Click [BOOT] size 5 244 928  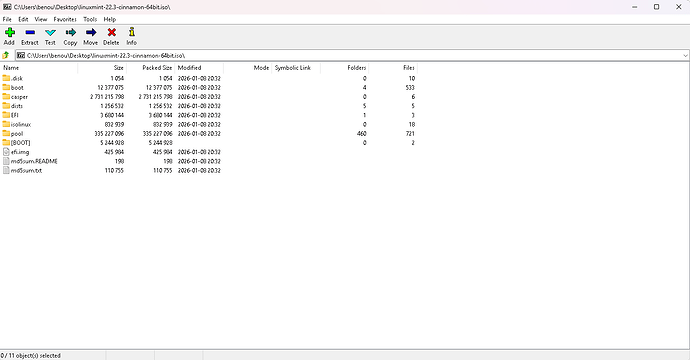(x=112, y=143)
